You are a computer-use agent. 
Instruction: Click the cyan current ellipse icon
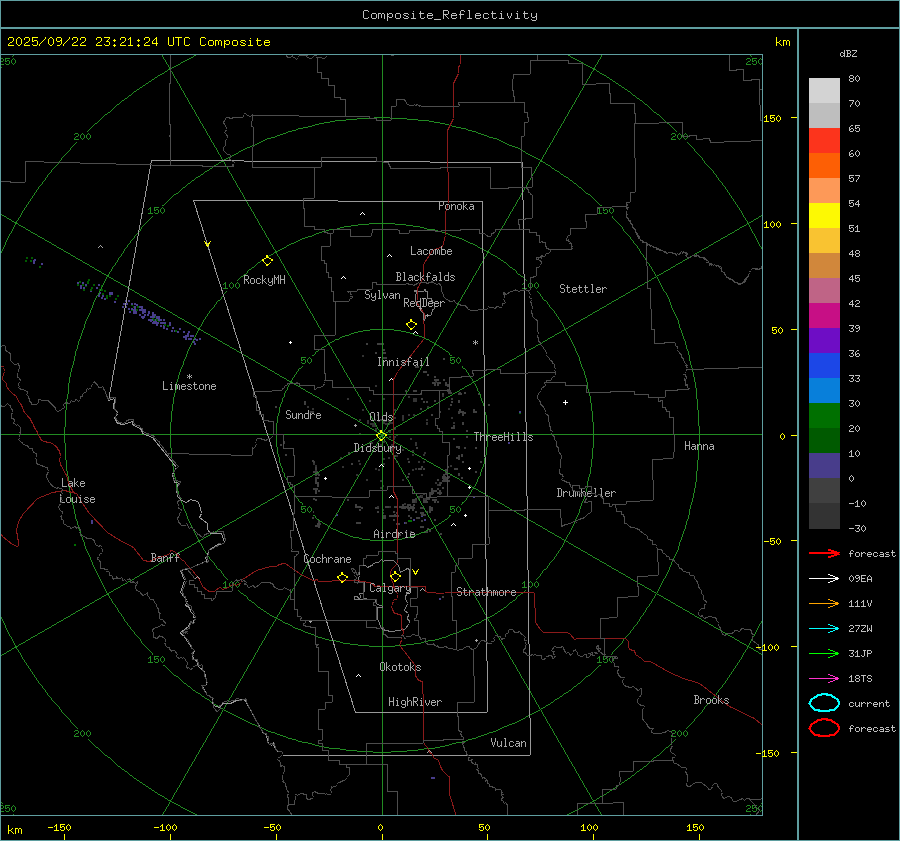(x=824, y=703)
